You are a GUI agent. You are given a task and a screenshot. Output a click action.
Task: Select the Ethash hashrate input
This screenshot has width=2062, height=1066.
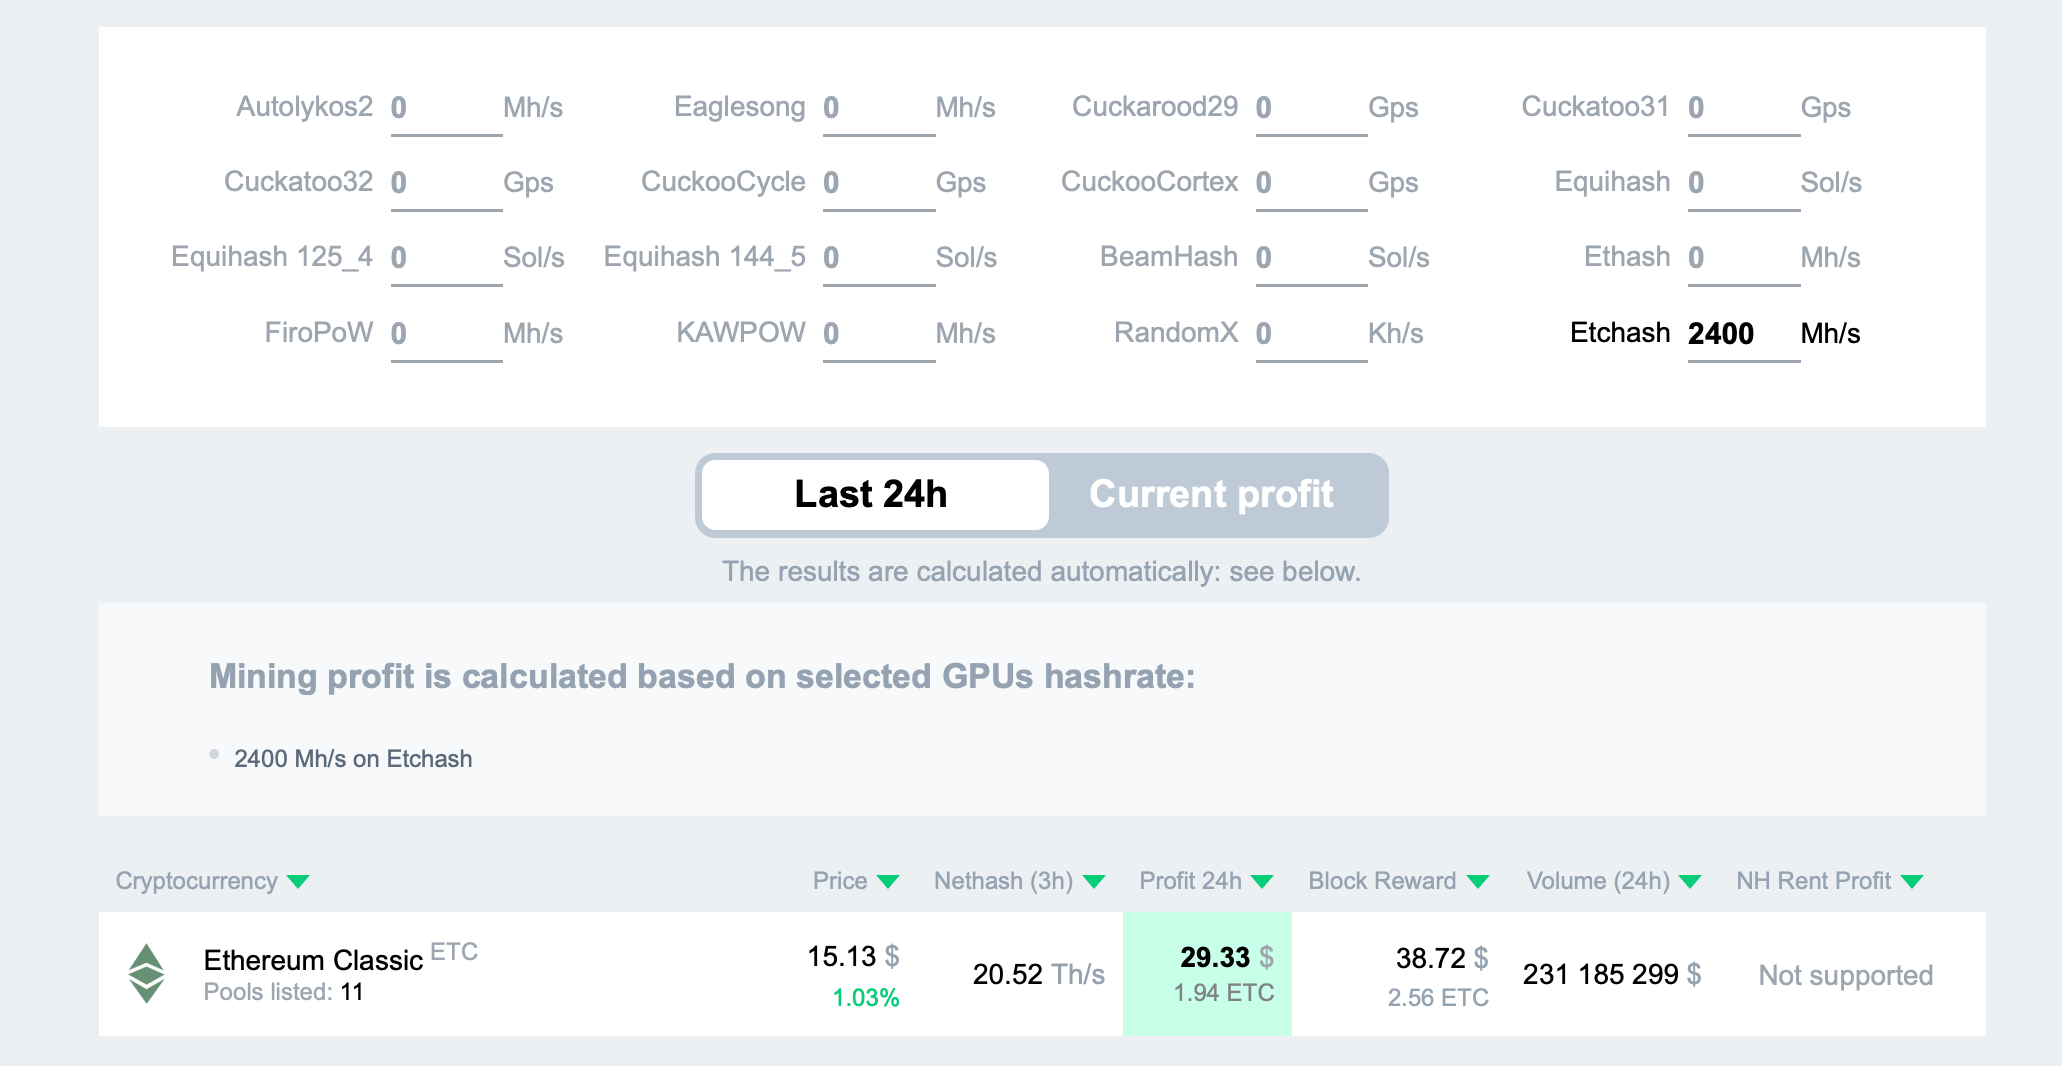1741,258
